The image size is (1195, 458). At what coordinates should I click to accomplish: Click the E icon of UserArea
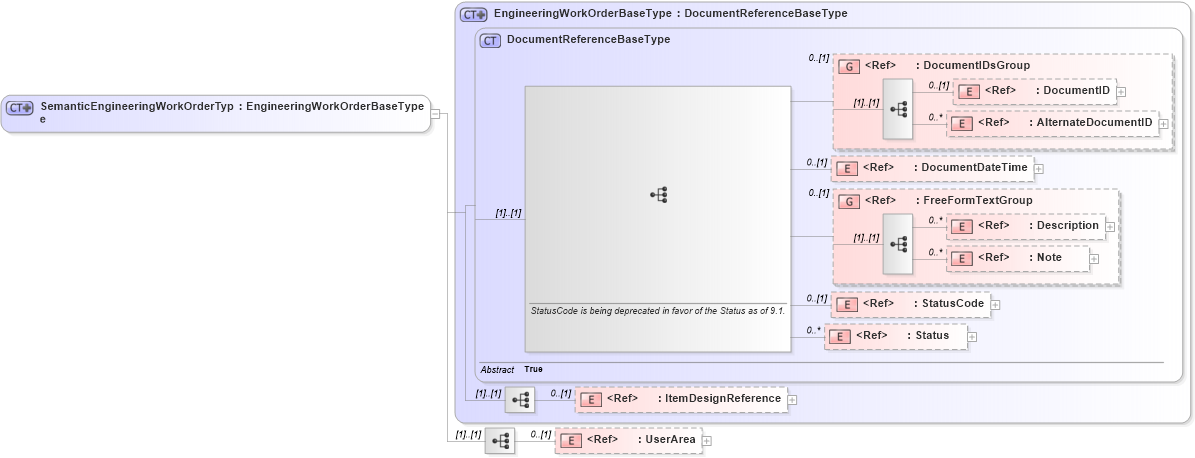(x=571, y=440)
